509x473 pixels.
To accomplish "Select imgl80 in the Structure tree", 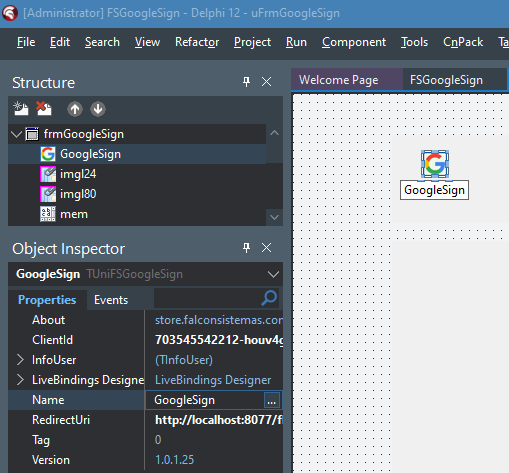I will 78,194.
